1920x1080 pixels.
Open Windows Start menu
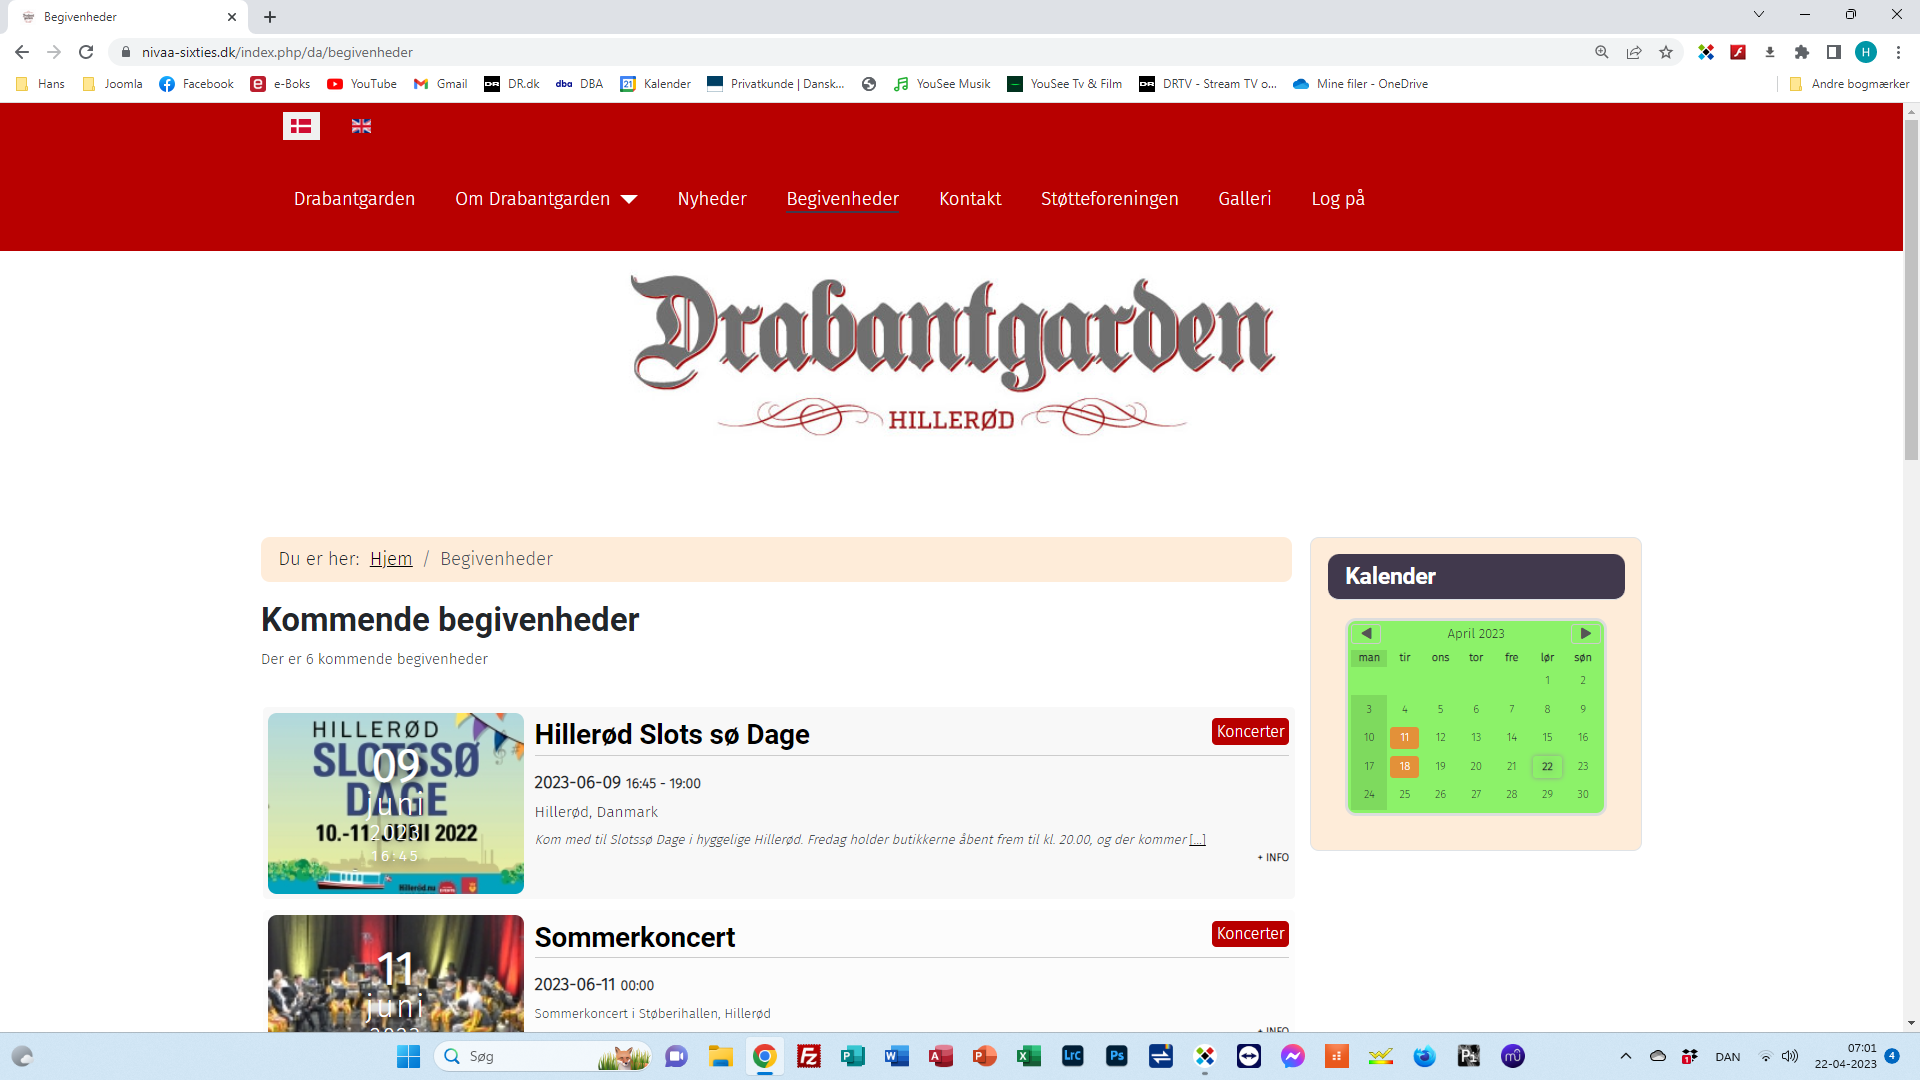pyautogui.click(x=408, y=1056)
